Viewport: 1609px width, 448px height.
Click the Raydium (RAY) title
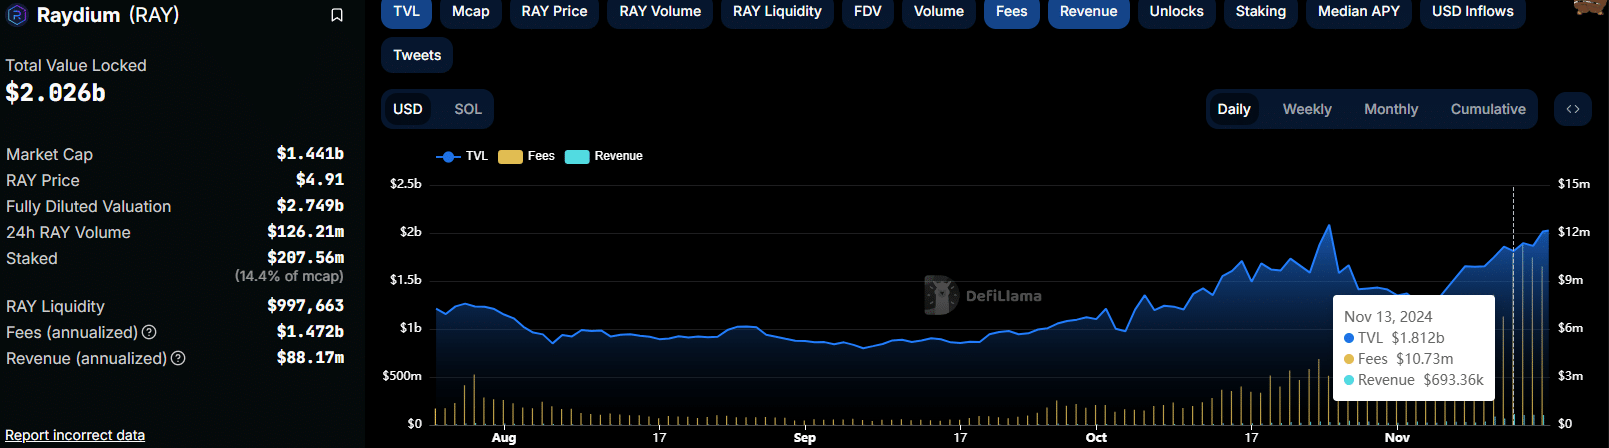[108, 15]
